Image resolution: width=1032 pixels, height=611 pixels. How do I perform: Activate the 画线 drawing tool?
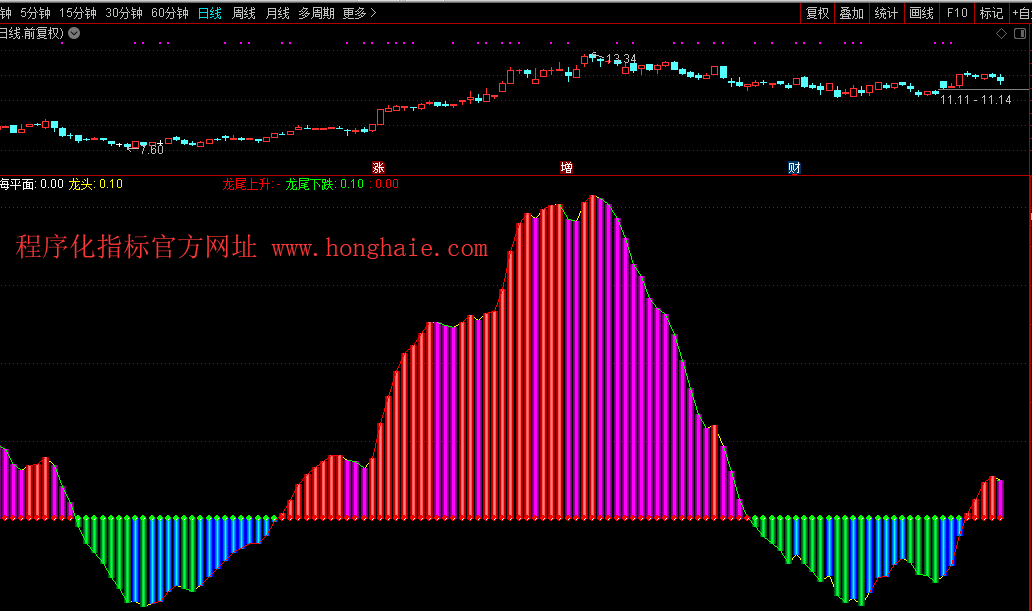tap(921, 13)
